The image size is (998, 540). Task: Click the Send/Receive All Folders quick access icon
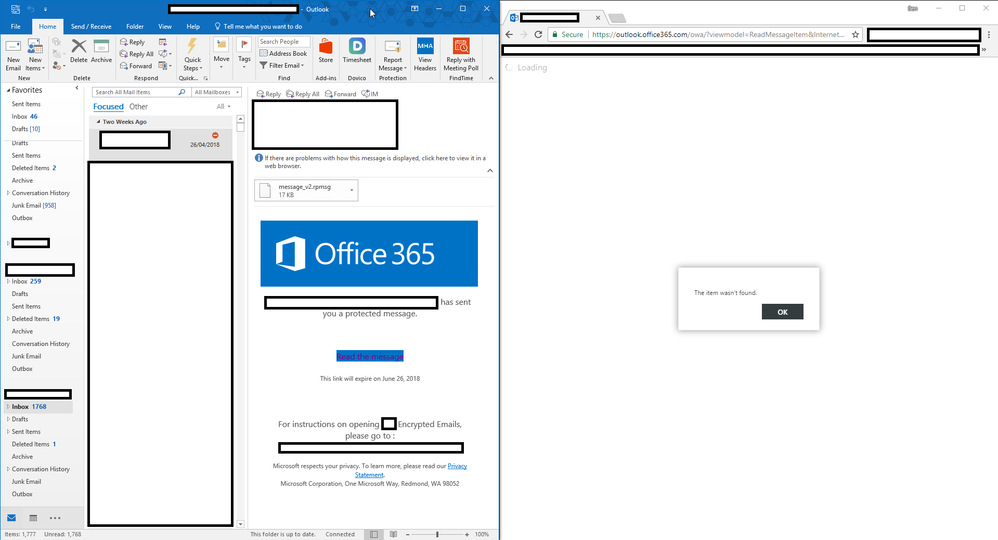(x=15, y=9)
